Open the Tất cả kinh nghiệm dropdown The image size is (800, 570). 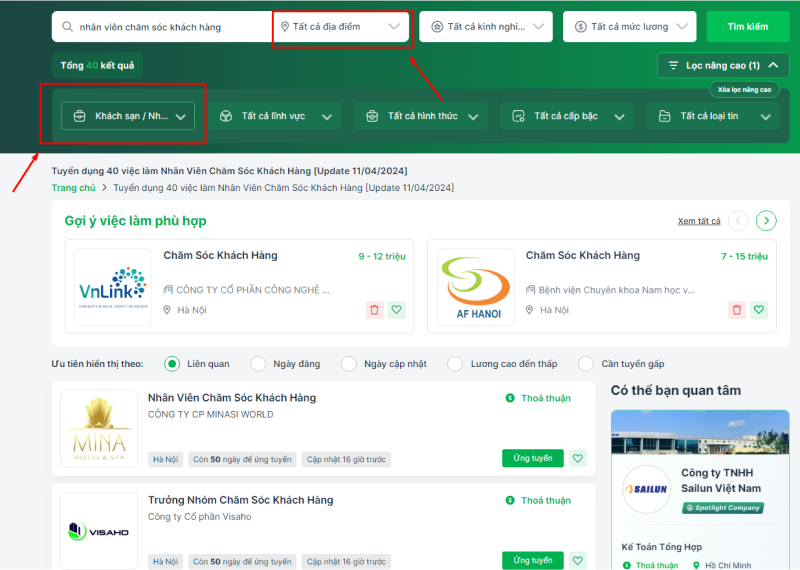[x=486, y=27]
